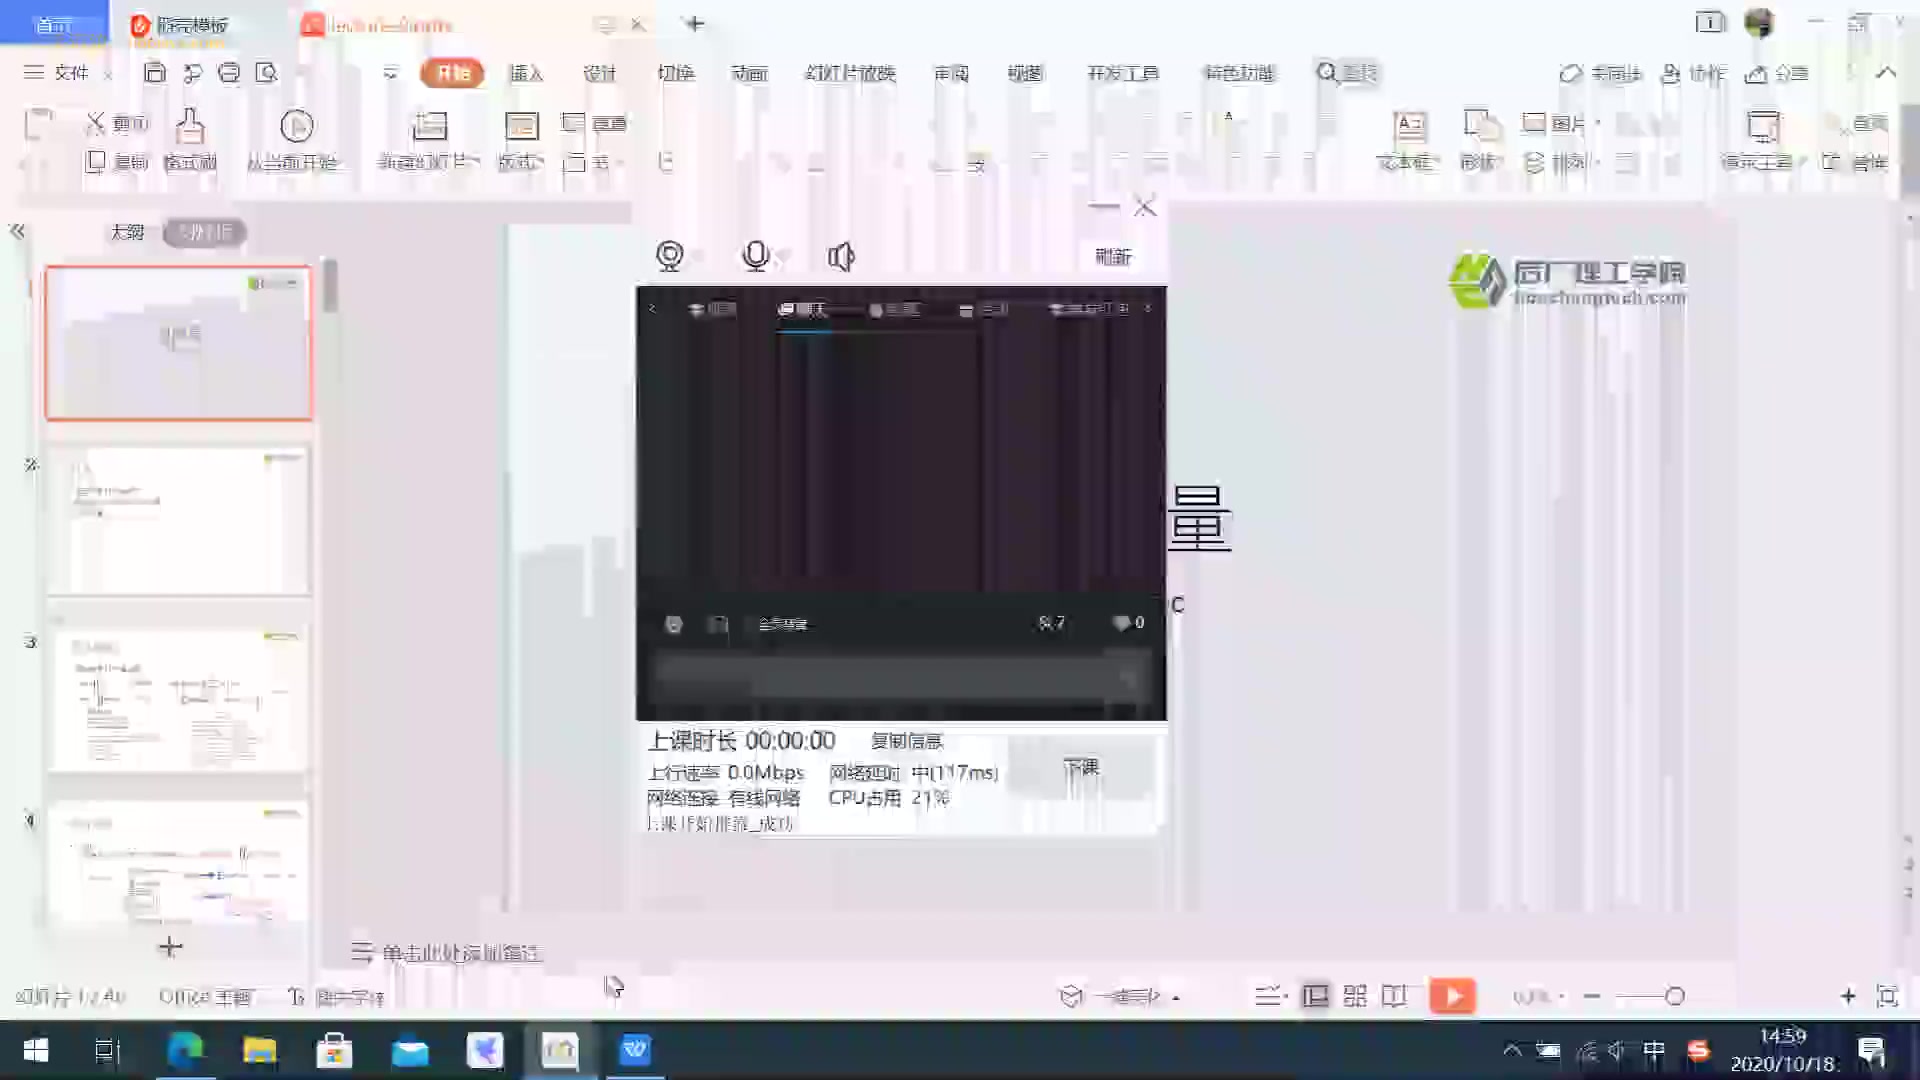The width and height of the screenshot is (1920, 1080).
Task: Switch to the Design (设计) tab
Action: pos(600,73)
